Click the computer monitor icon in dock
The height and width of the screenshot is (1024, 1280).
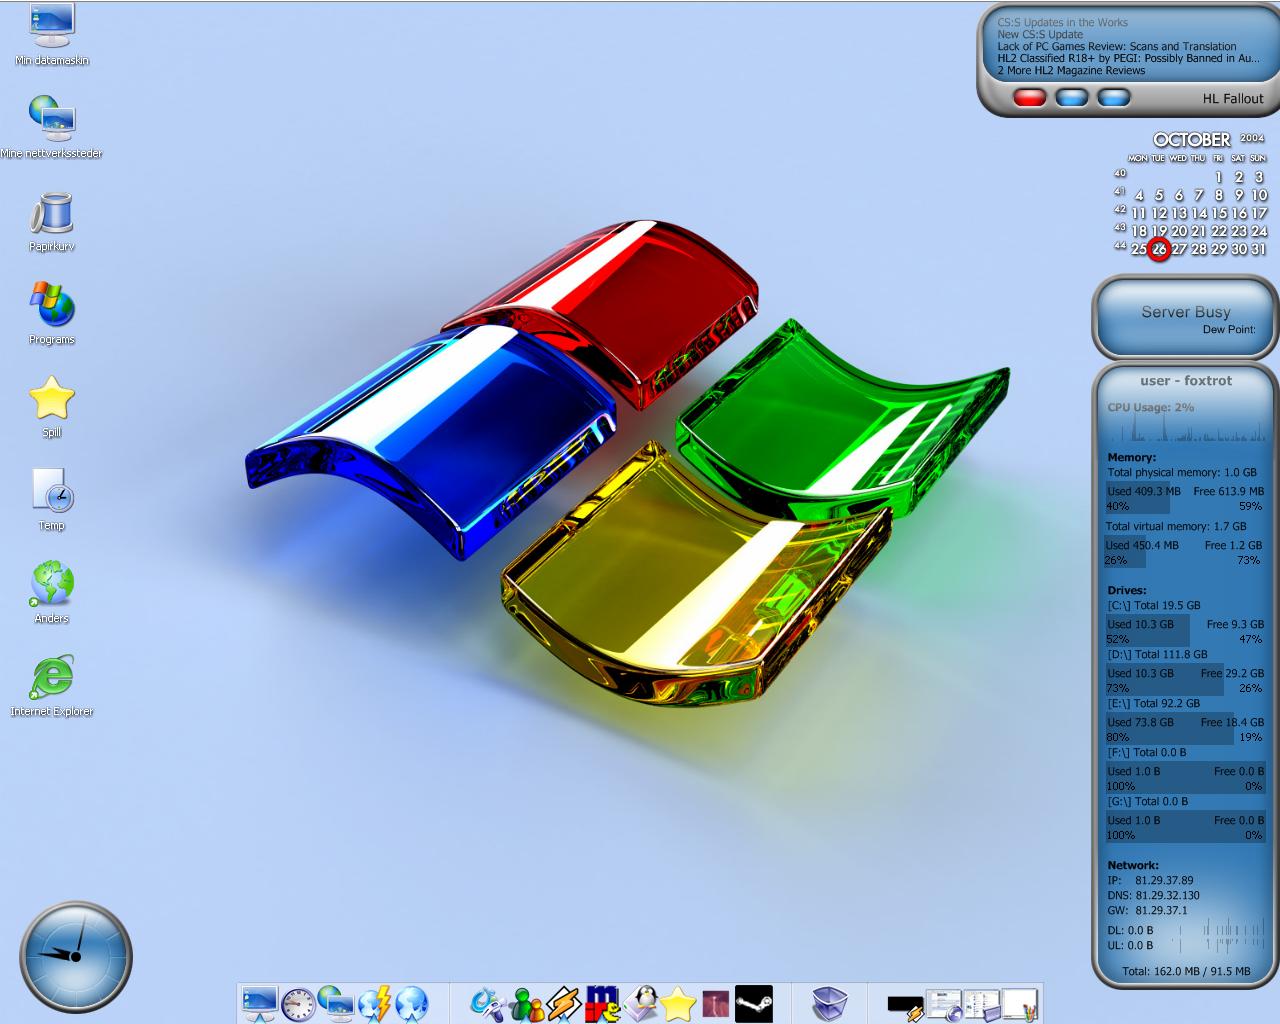coord(260,1003)
